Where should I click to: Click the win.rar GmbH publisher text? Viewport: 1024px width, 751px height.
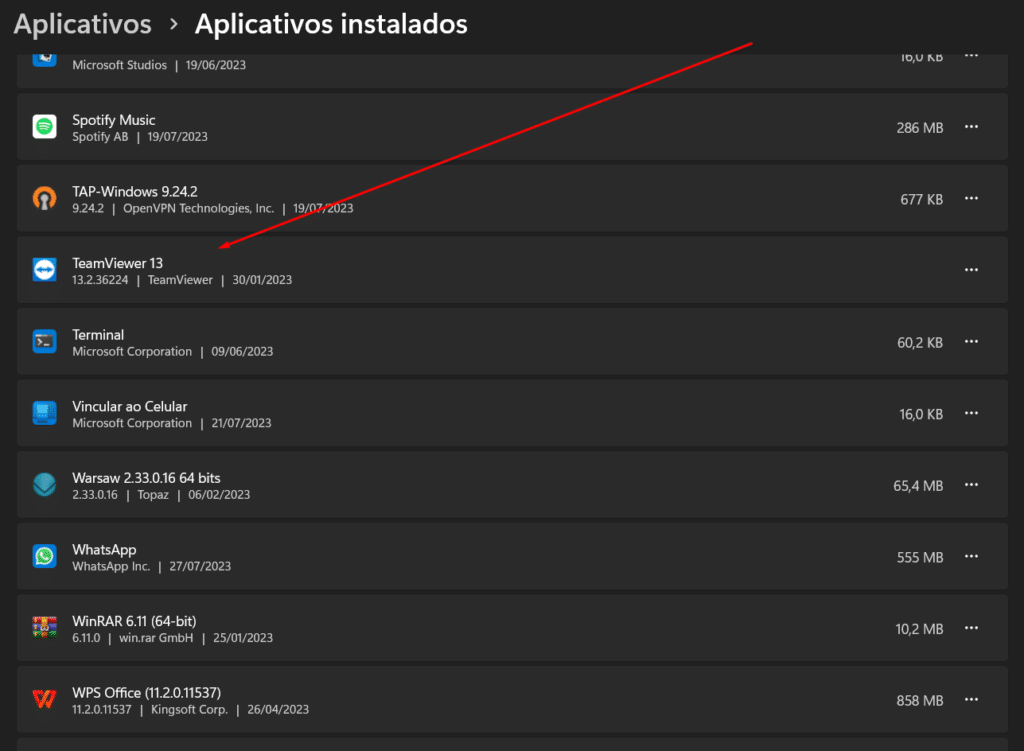click(x=156, y=638)
